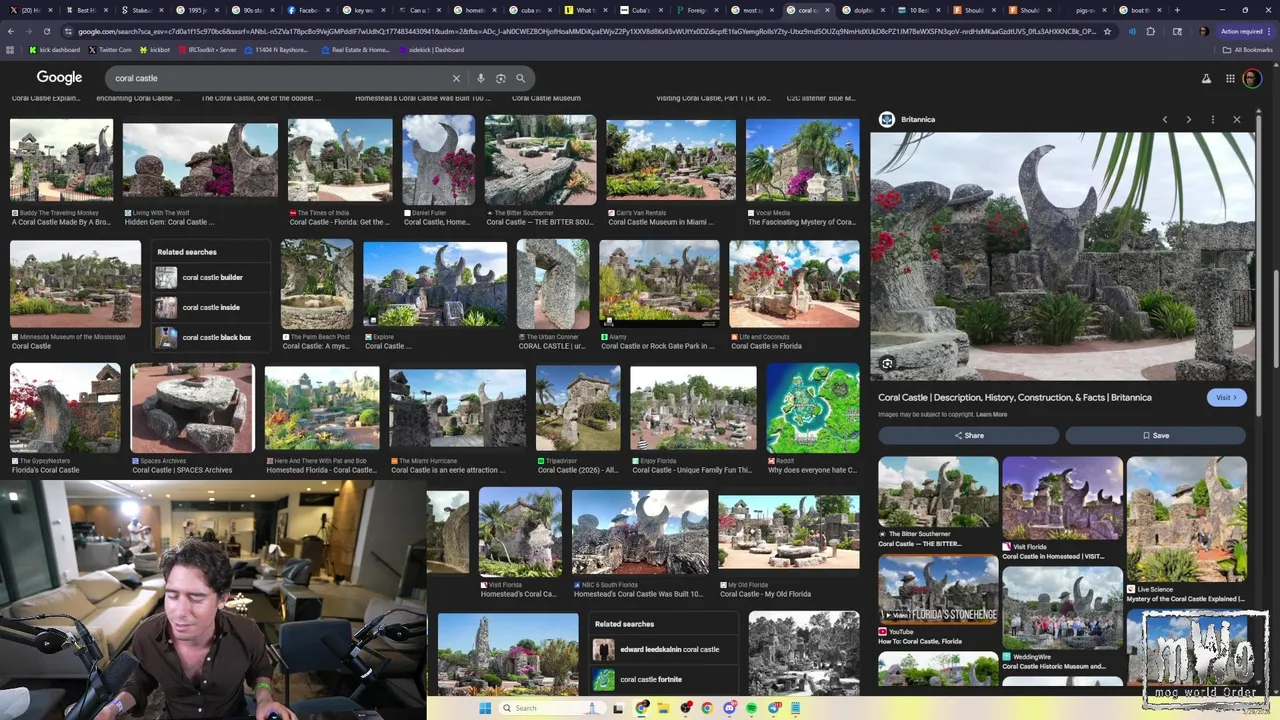Select related search coral castle inside
The height and width of the screenshot is (720, 1280).
211,308
